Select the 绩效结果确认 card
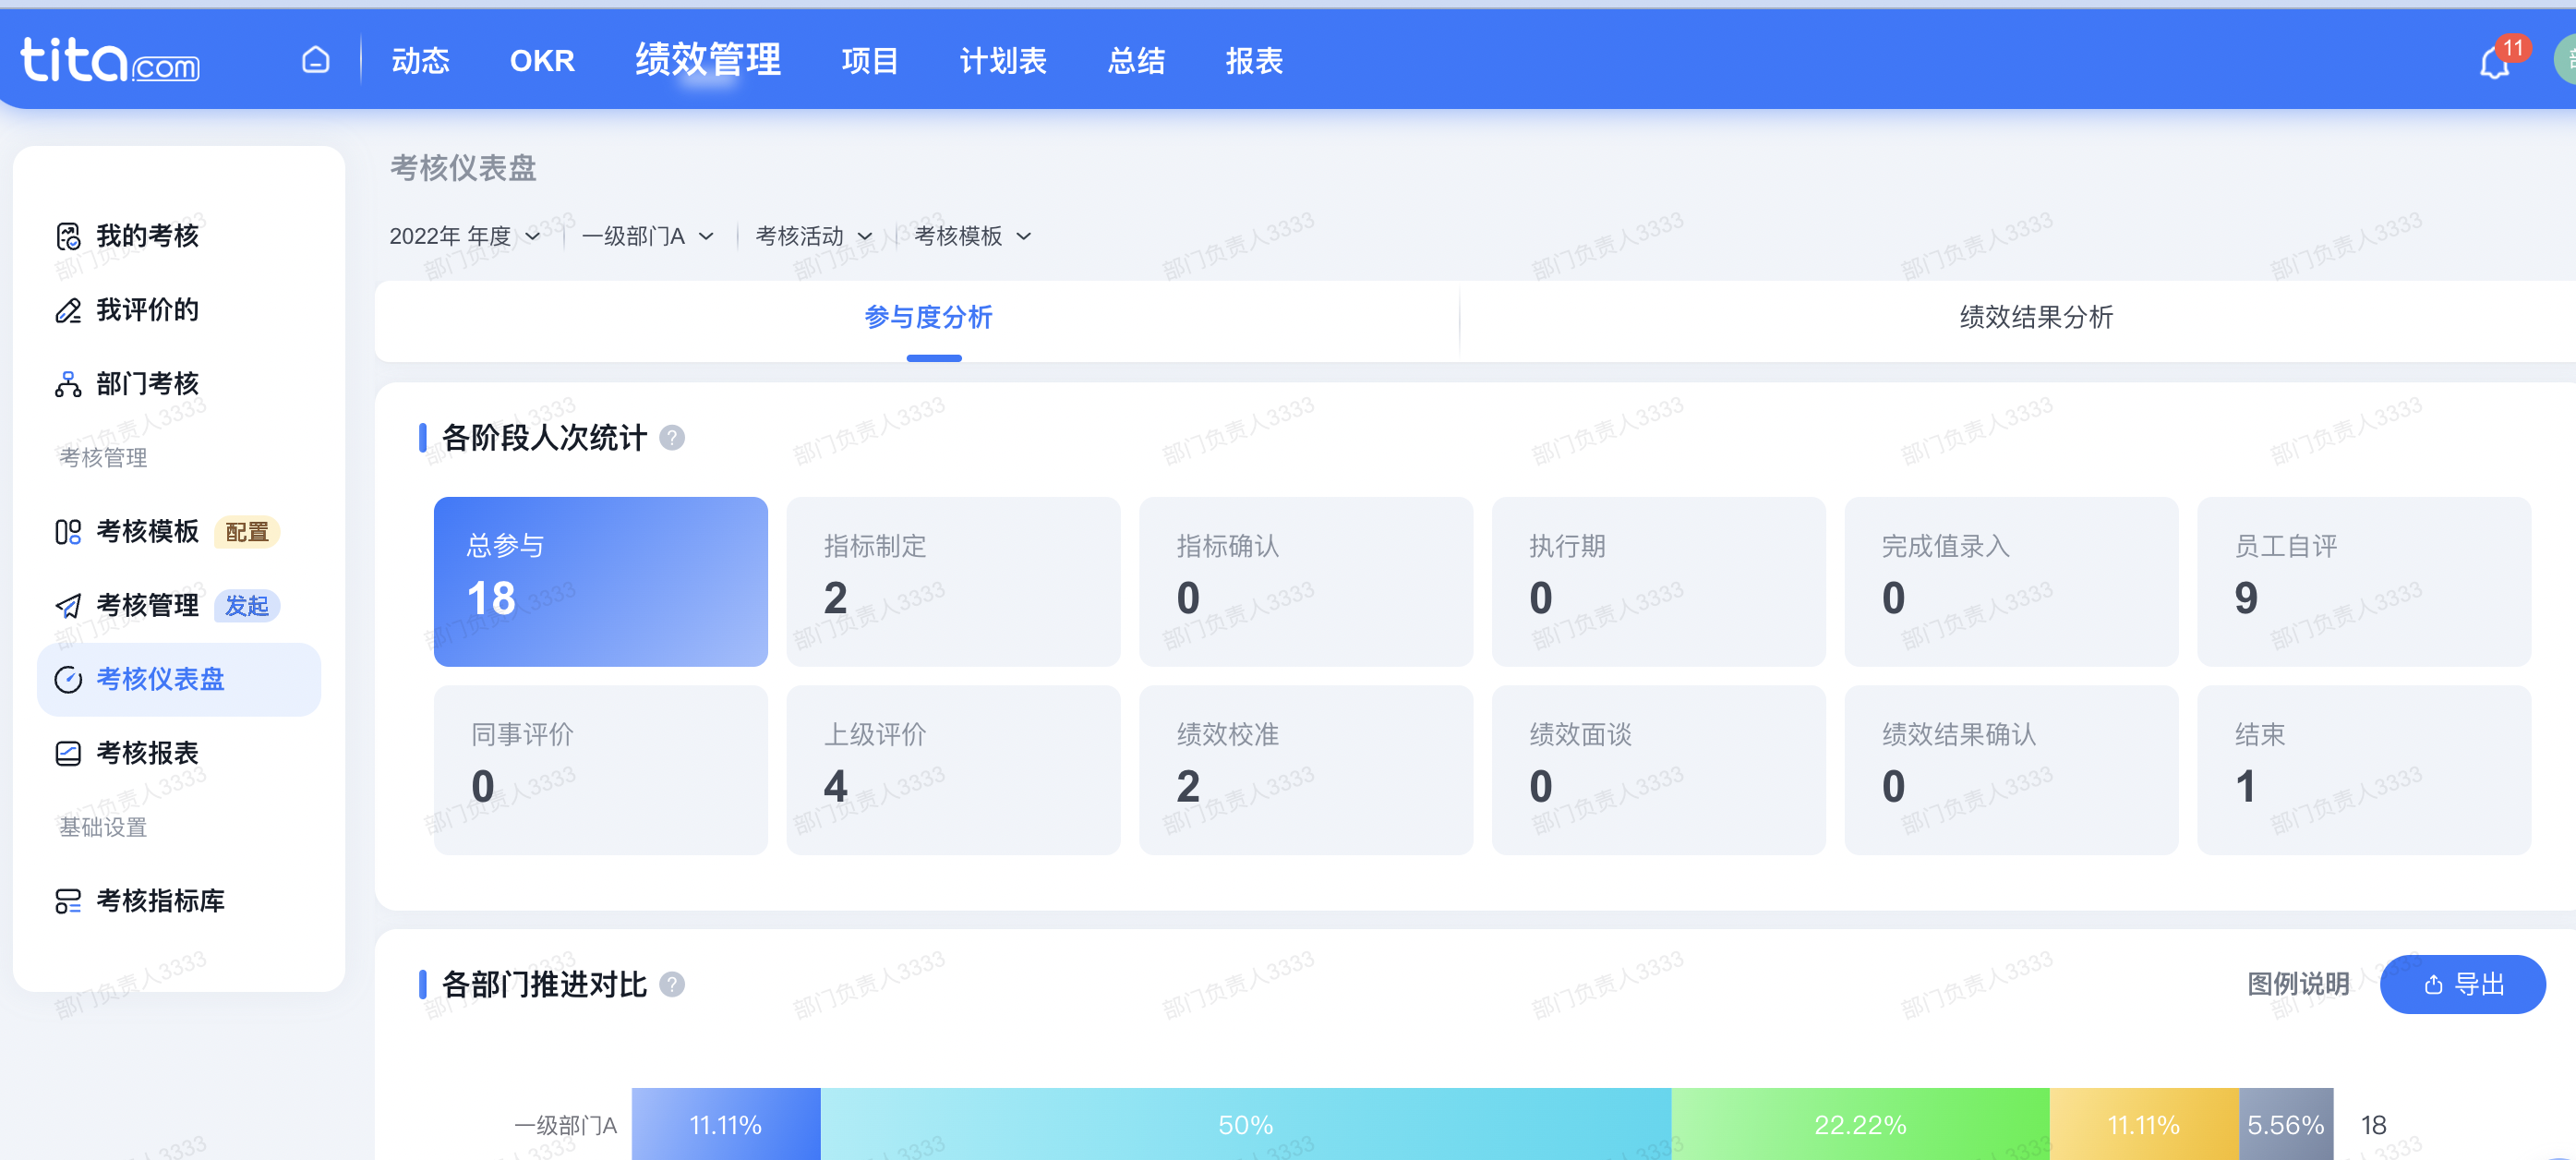Viewport: 2576px width, 1160px height. [2012, 770]
